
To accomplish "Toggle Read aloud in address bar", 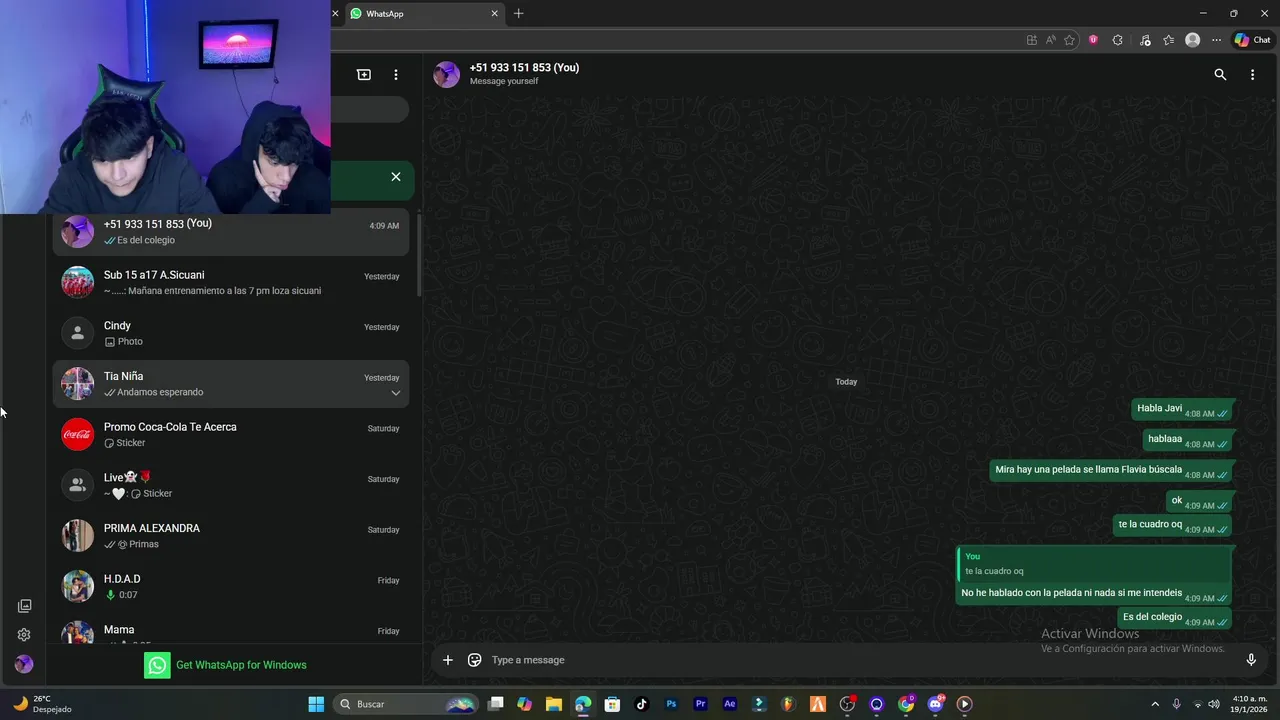I will tap(1051, 40).
